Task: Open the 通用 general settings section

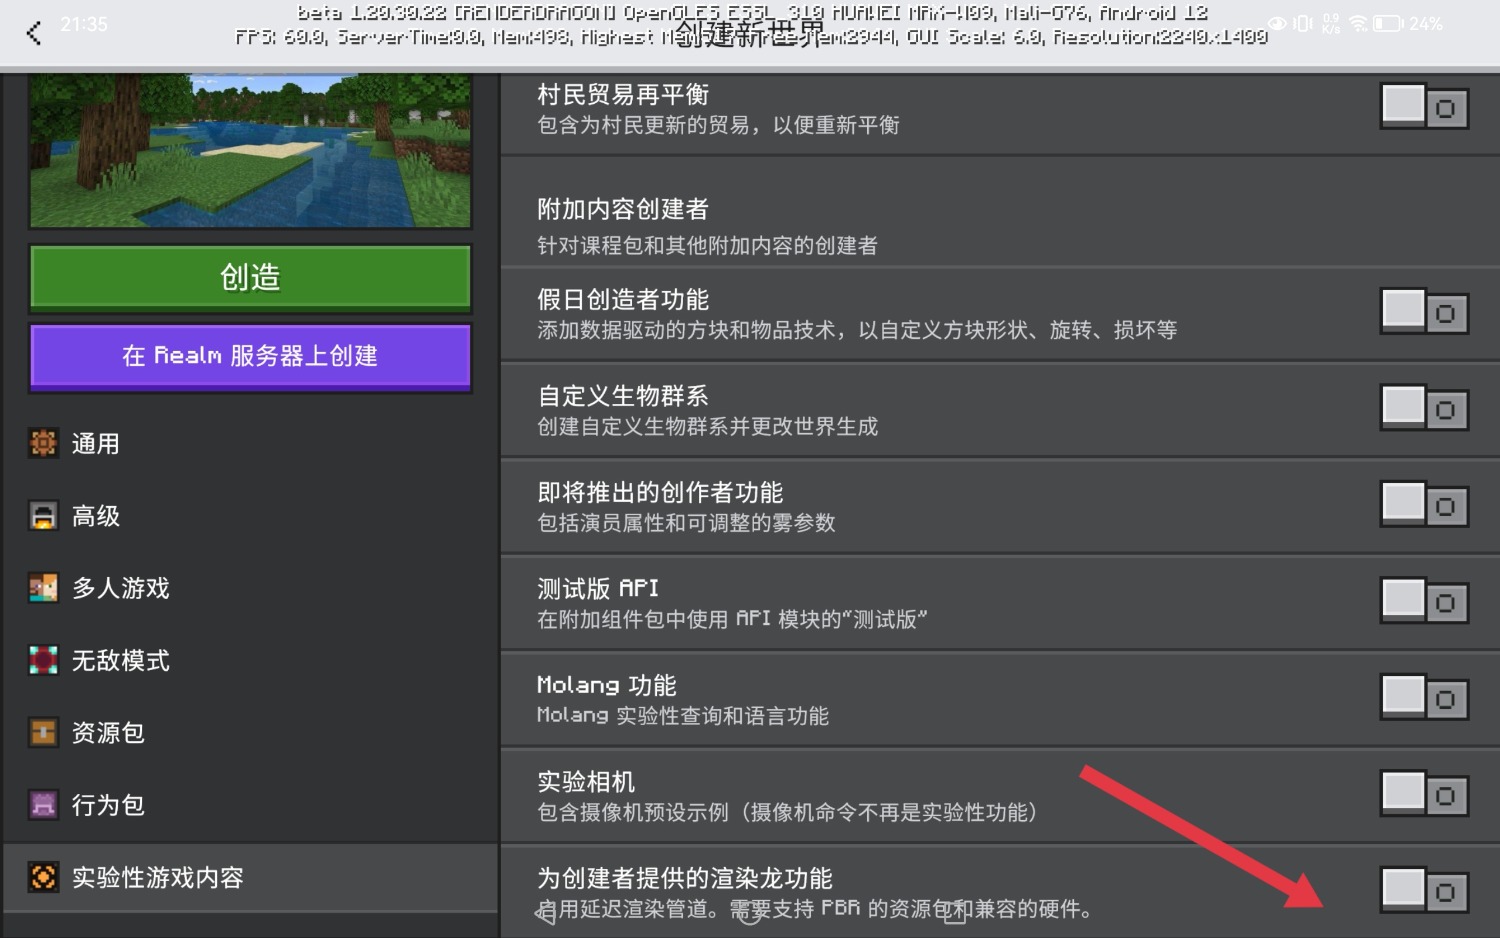Action: [250, 443]
